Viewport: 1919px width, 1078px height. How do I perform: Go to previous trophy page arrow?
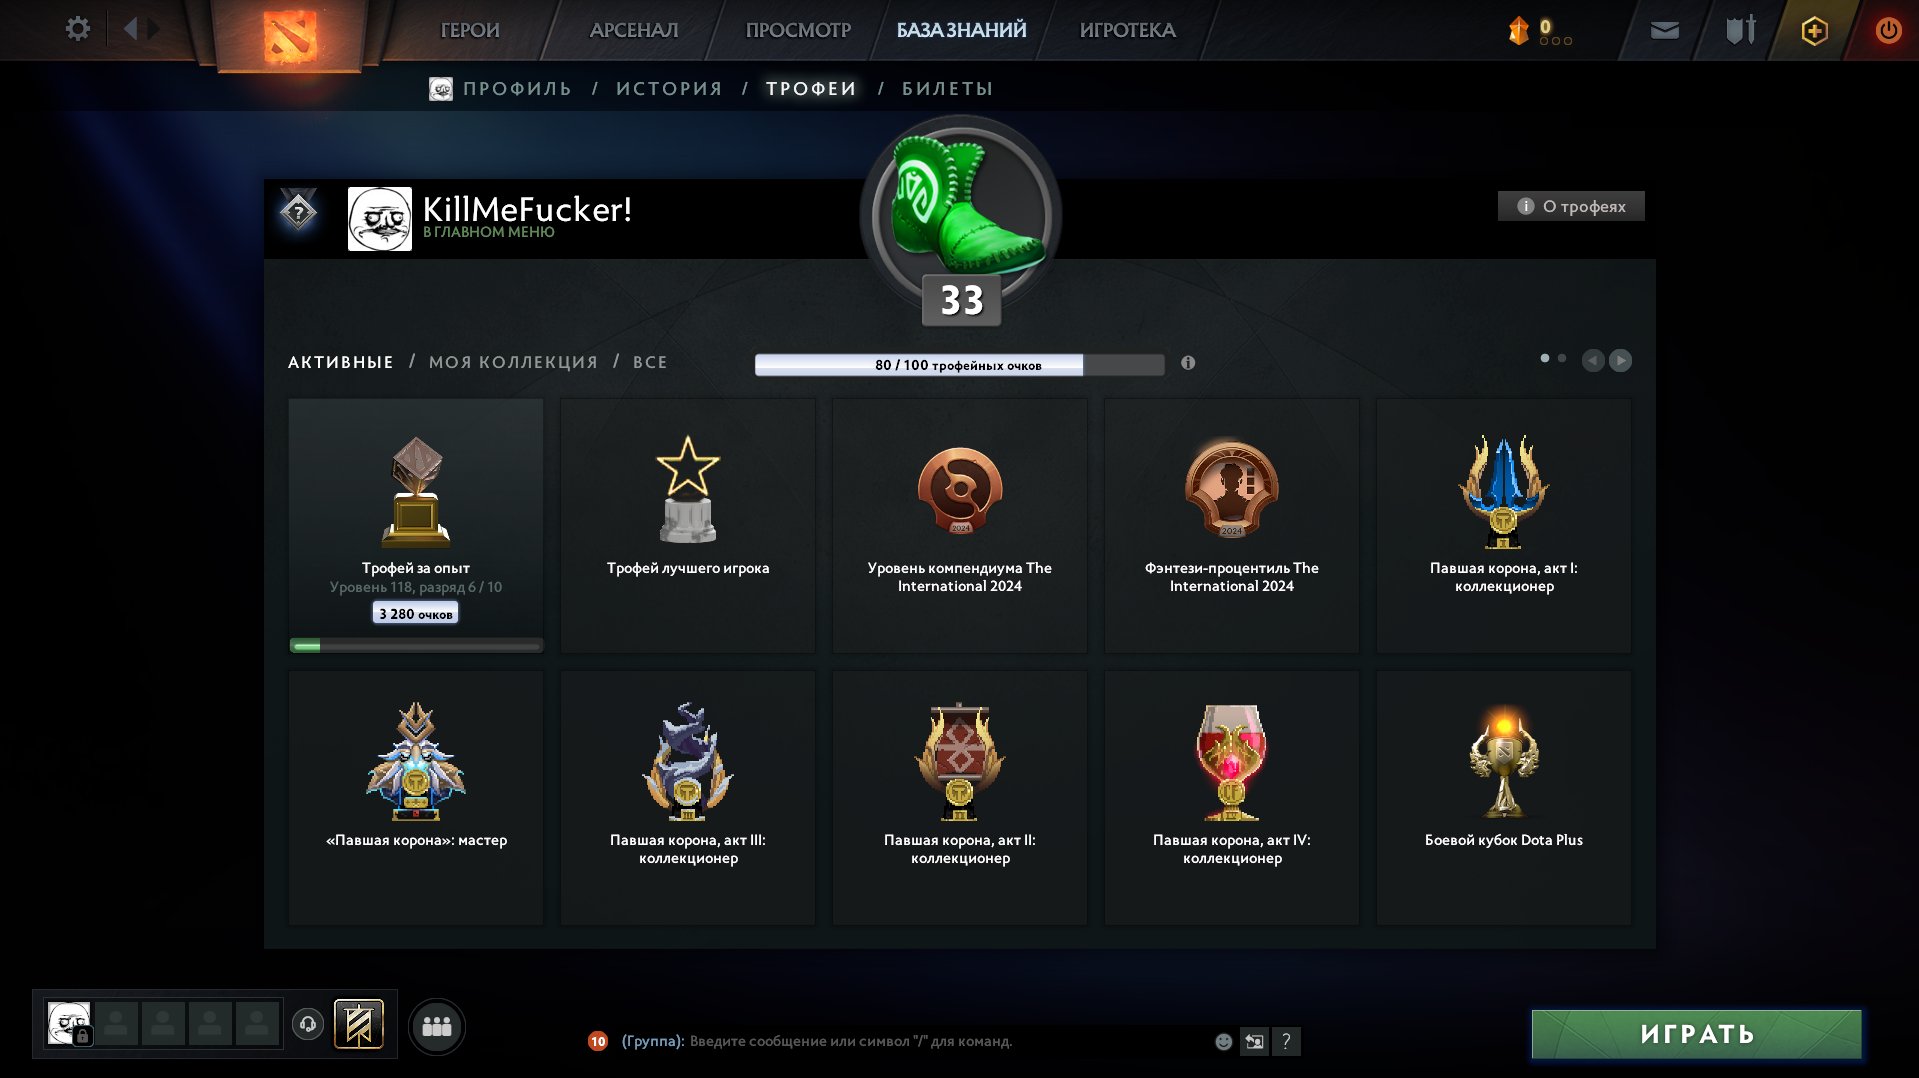pyautogui.click(x=1593, y=360)
